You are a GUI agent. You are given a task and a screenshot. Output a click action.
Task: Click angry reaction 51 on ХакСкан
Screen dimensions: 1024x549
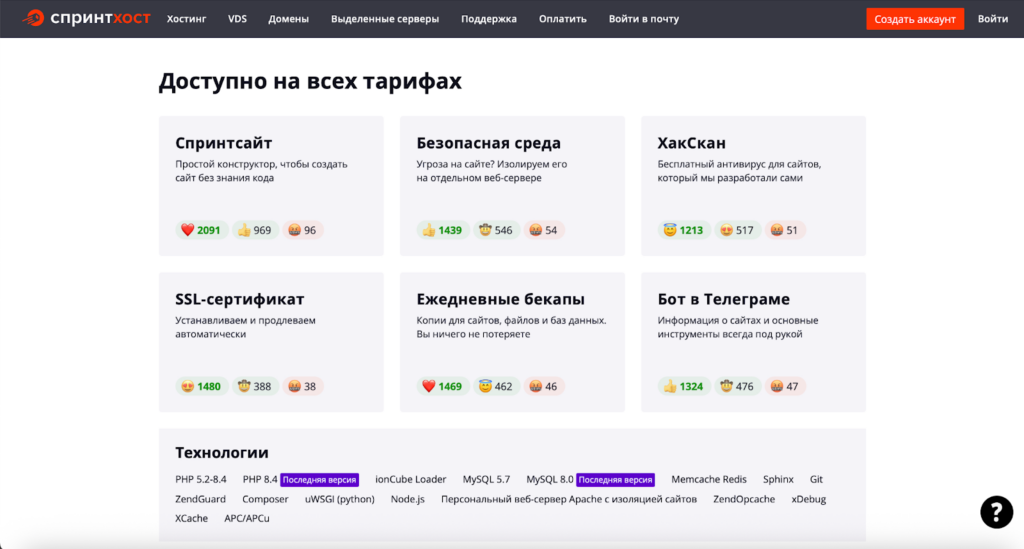(x=784, y=230)
